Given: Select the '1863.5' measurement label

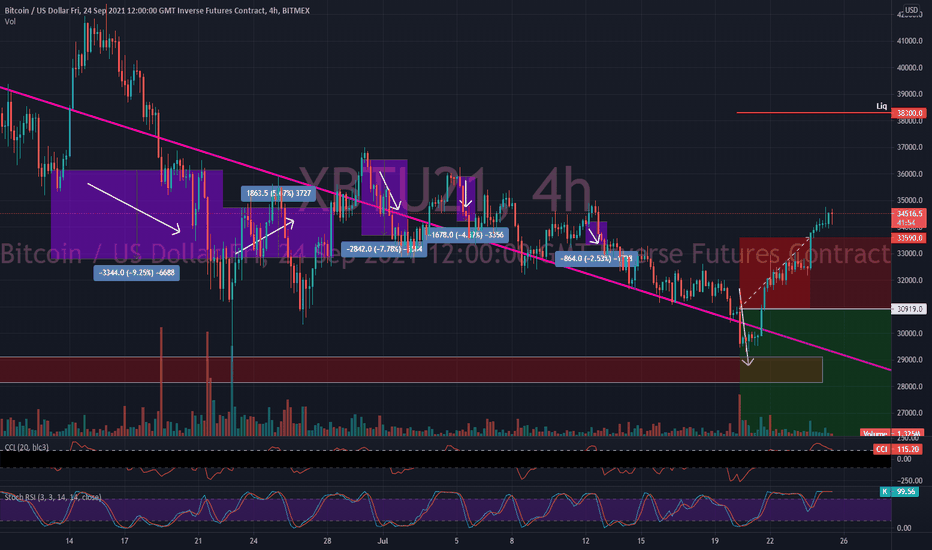Looking at the screenshot, I should [x=278, y=193].
